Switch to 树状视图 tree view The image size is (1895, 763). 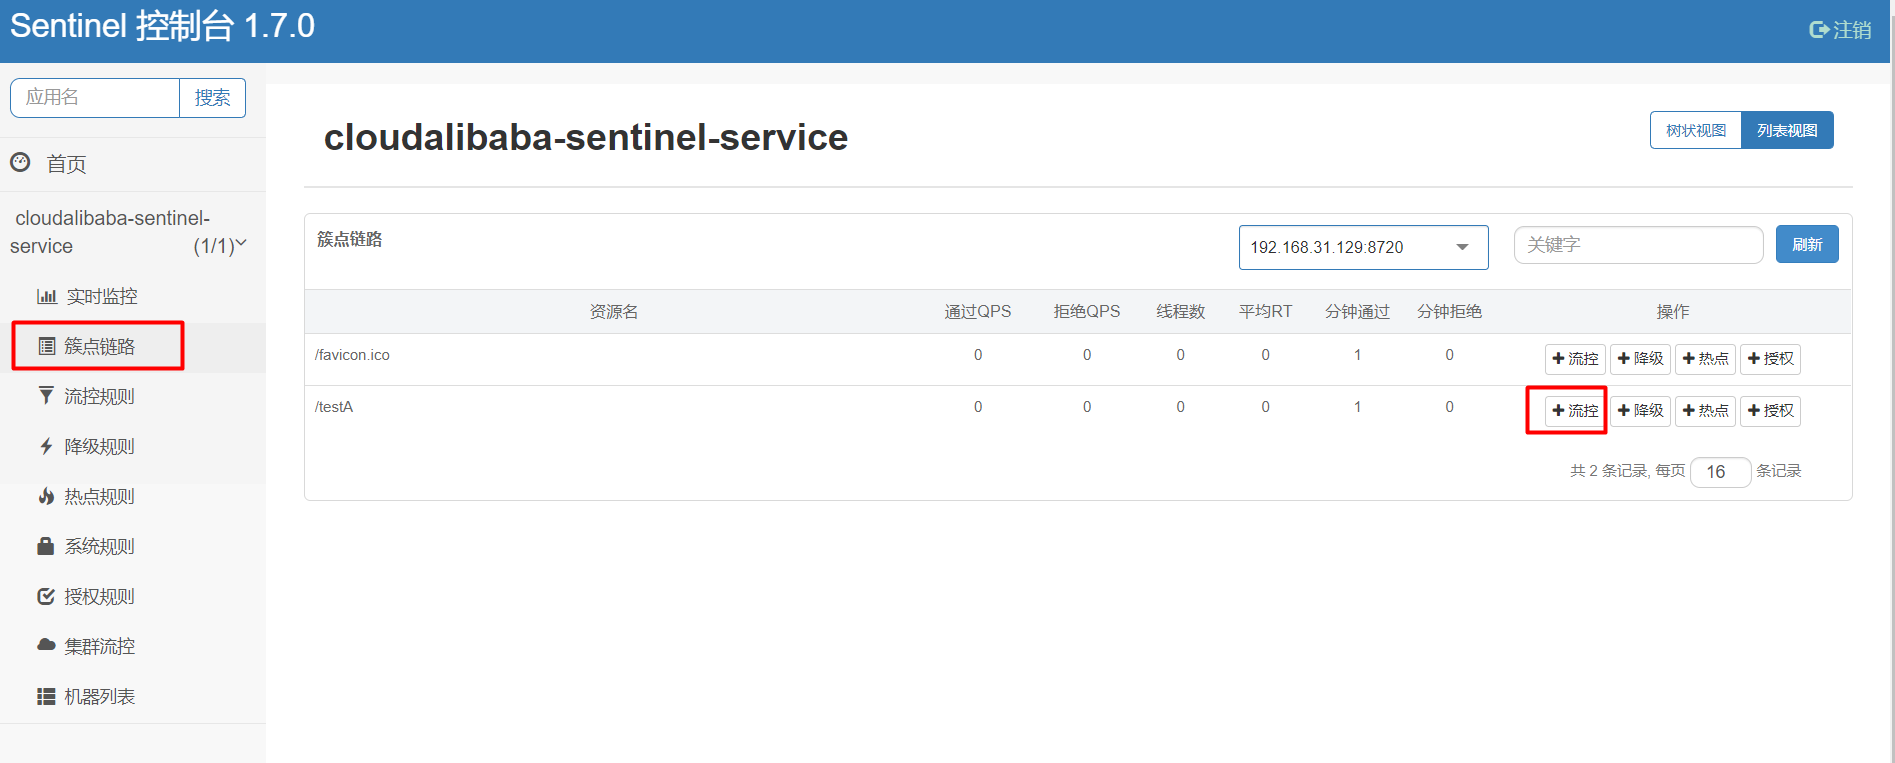point(1695,130)
